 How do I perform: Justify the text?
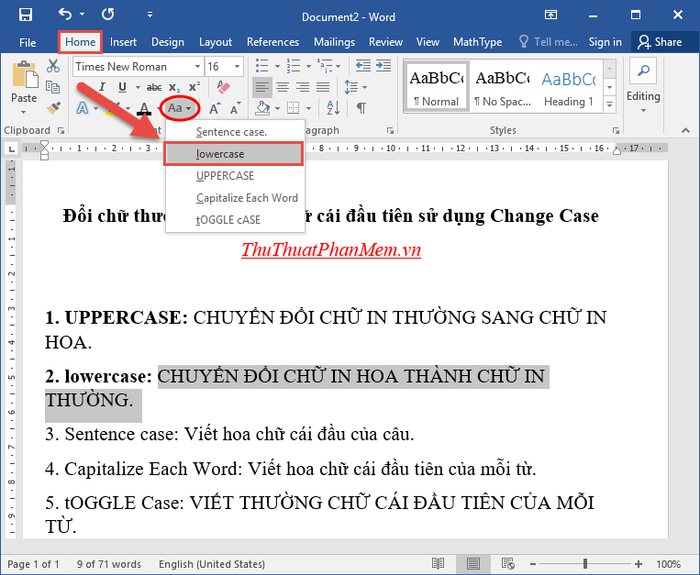[323, 87]
